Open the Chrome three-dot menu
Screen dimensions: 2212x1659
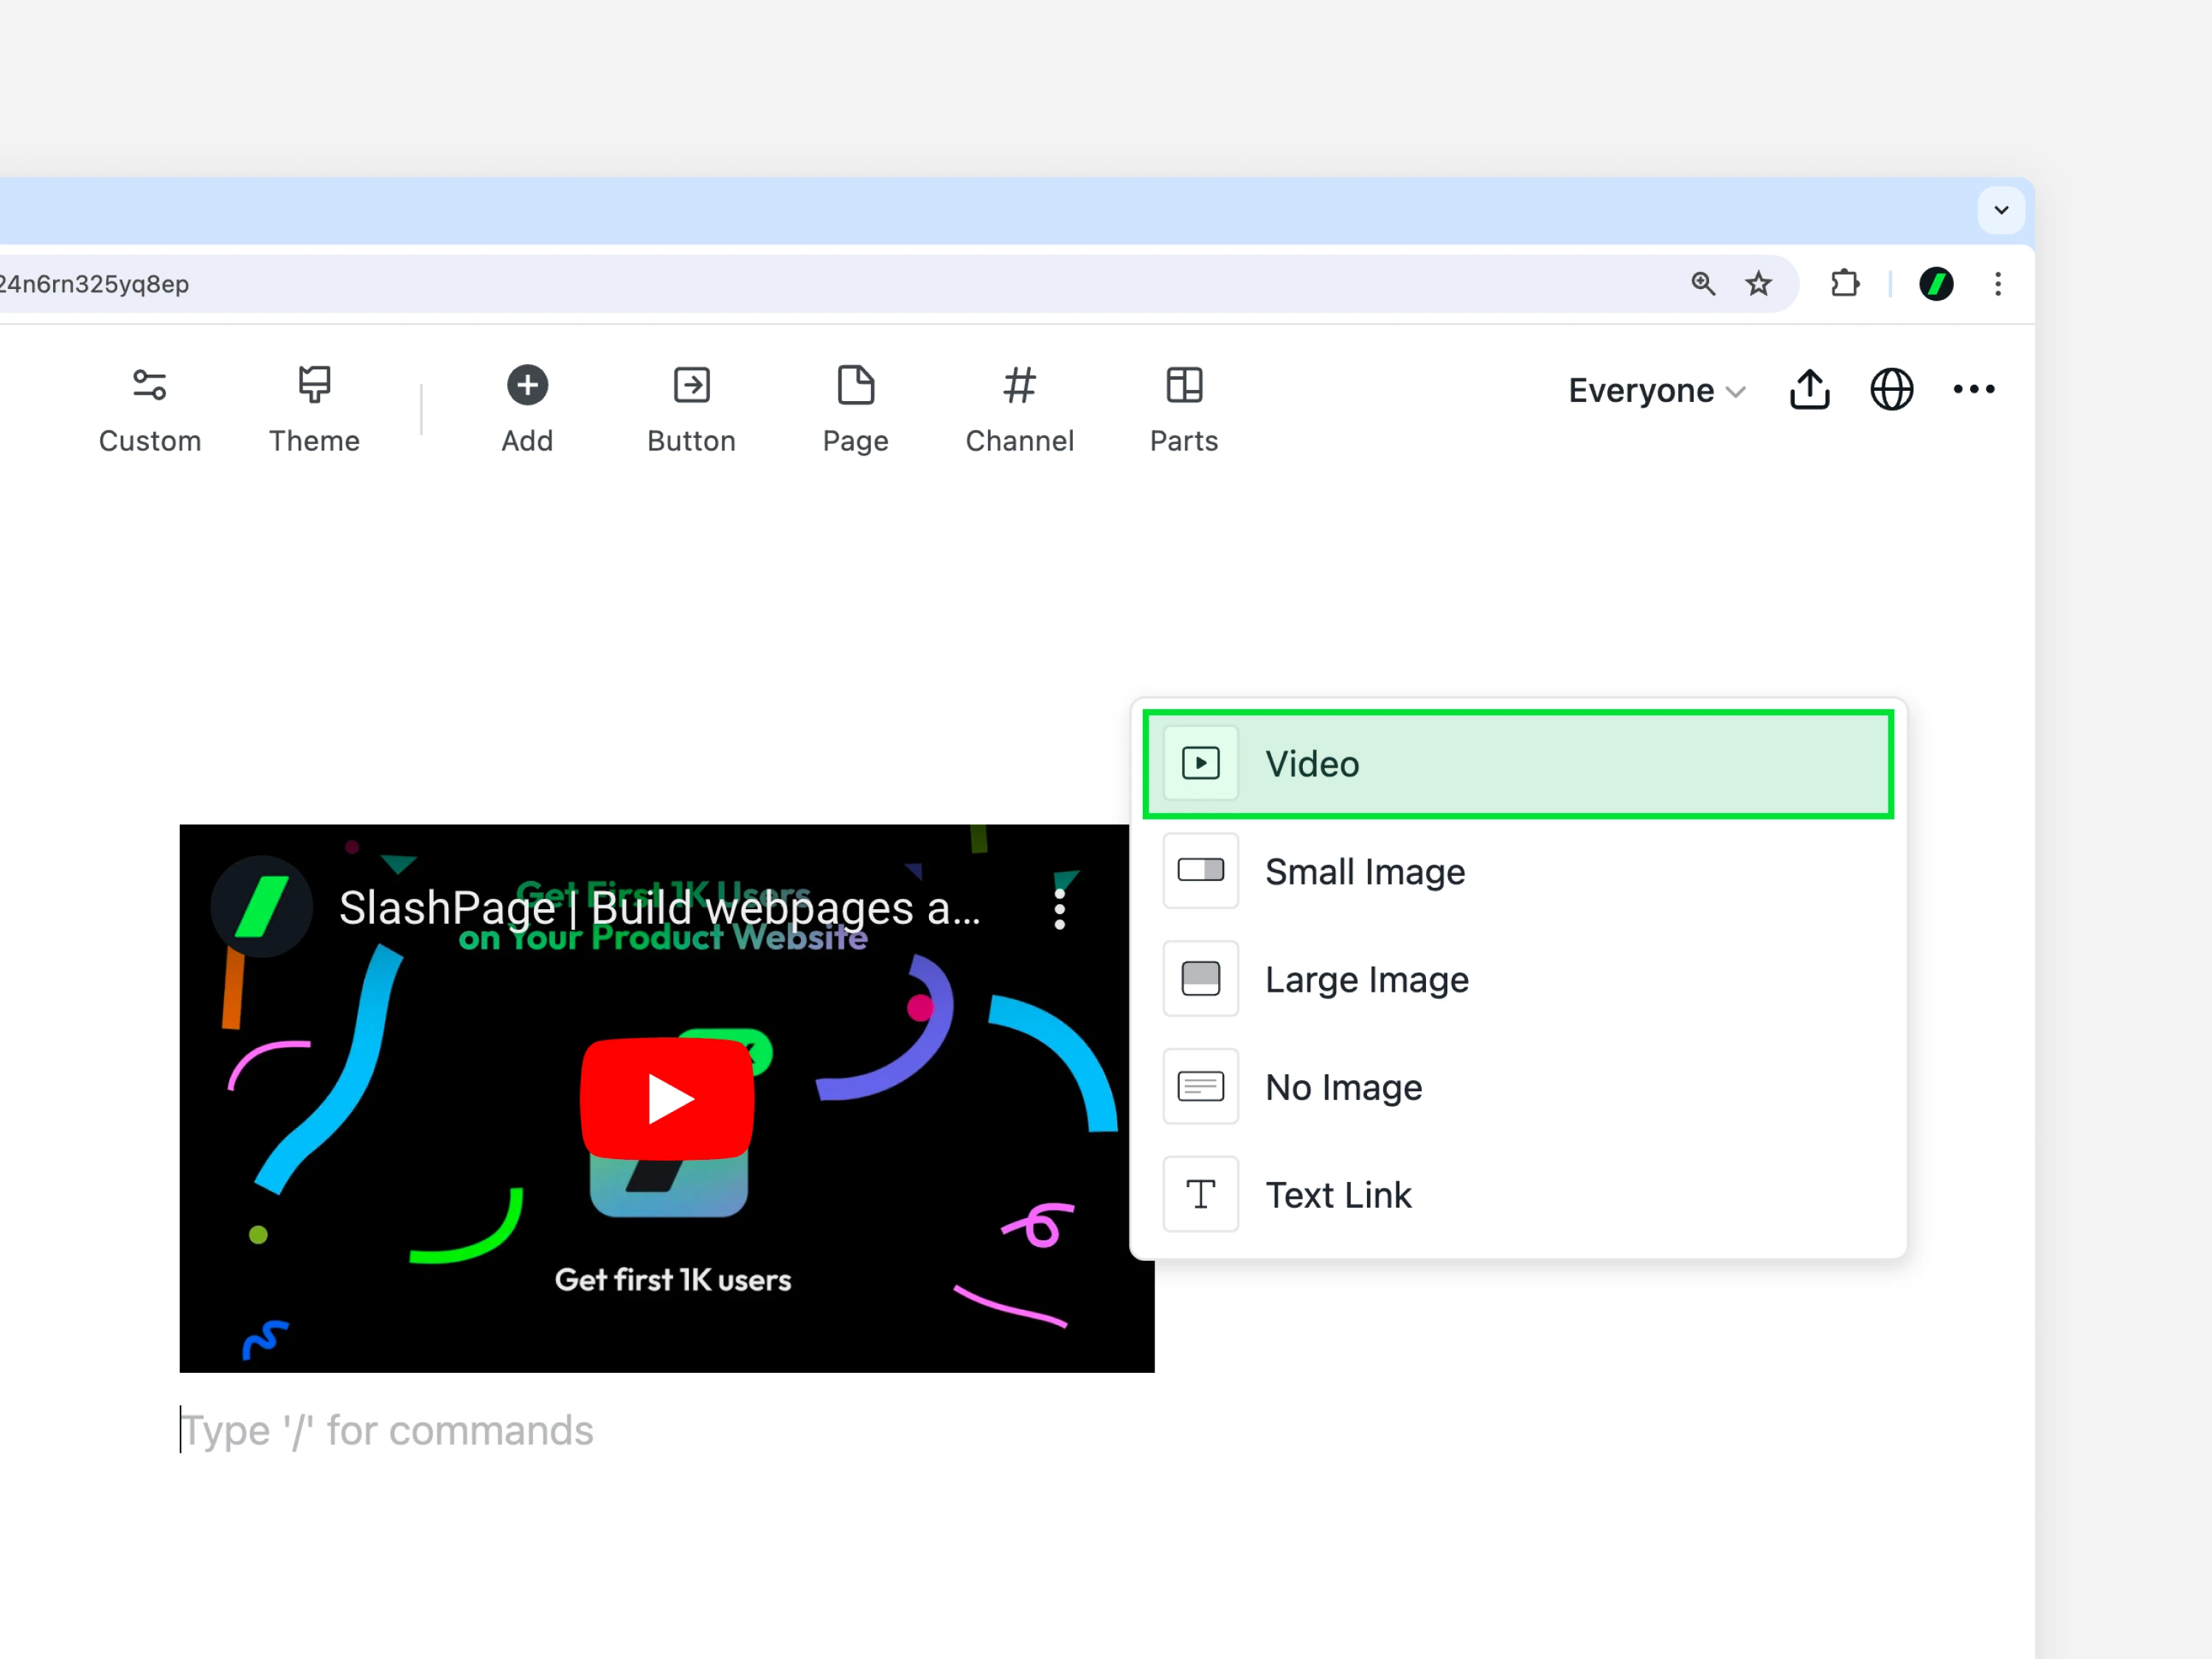click(1998, 284)
